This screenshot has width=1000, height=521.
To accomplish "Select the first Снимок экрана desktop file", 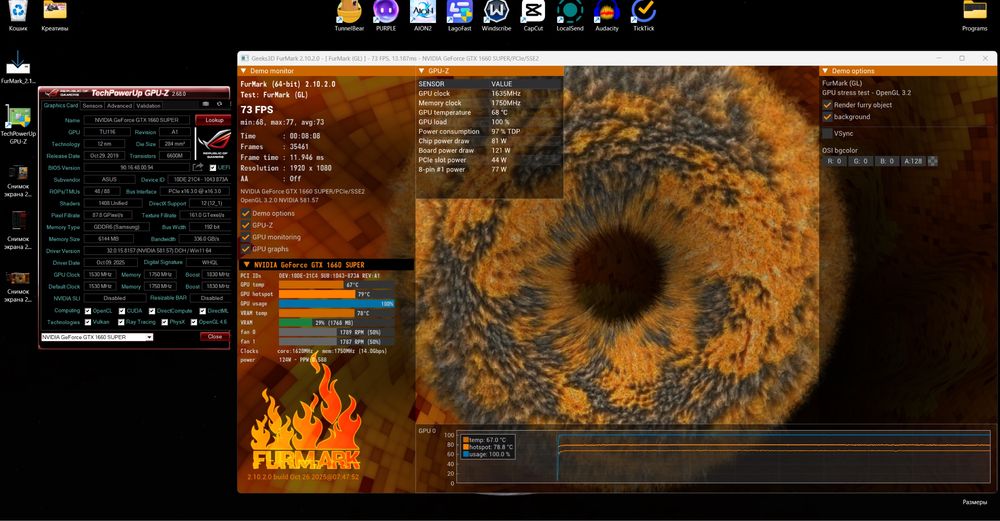I will coord(18,180).
